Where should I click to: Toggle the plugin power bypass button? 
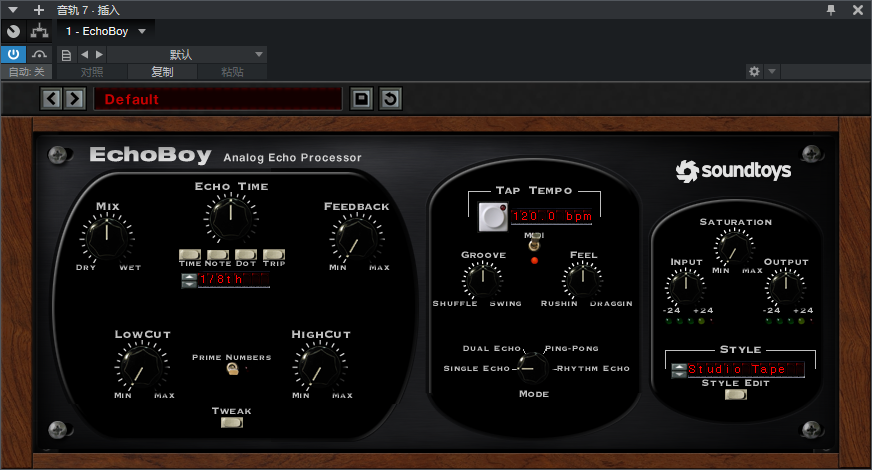click(x=13, y=55)
